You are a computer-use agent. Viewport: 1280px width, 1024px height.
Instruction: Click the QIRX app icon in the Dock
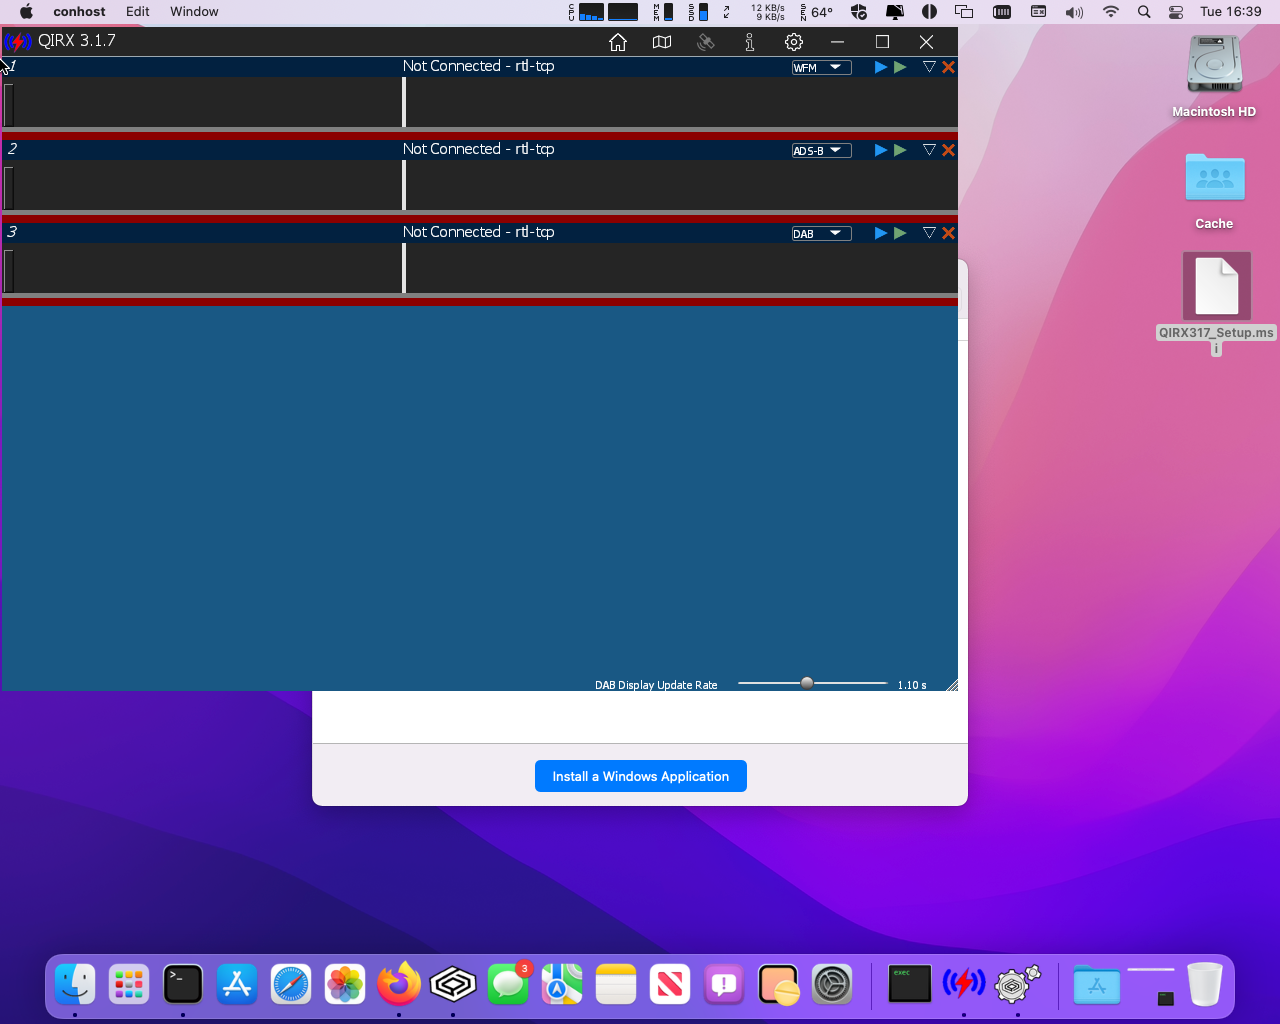pos(964,985)
